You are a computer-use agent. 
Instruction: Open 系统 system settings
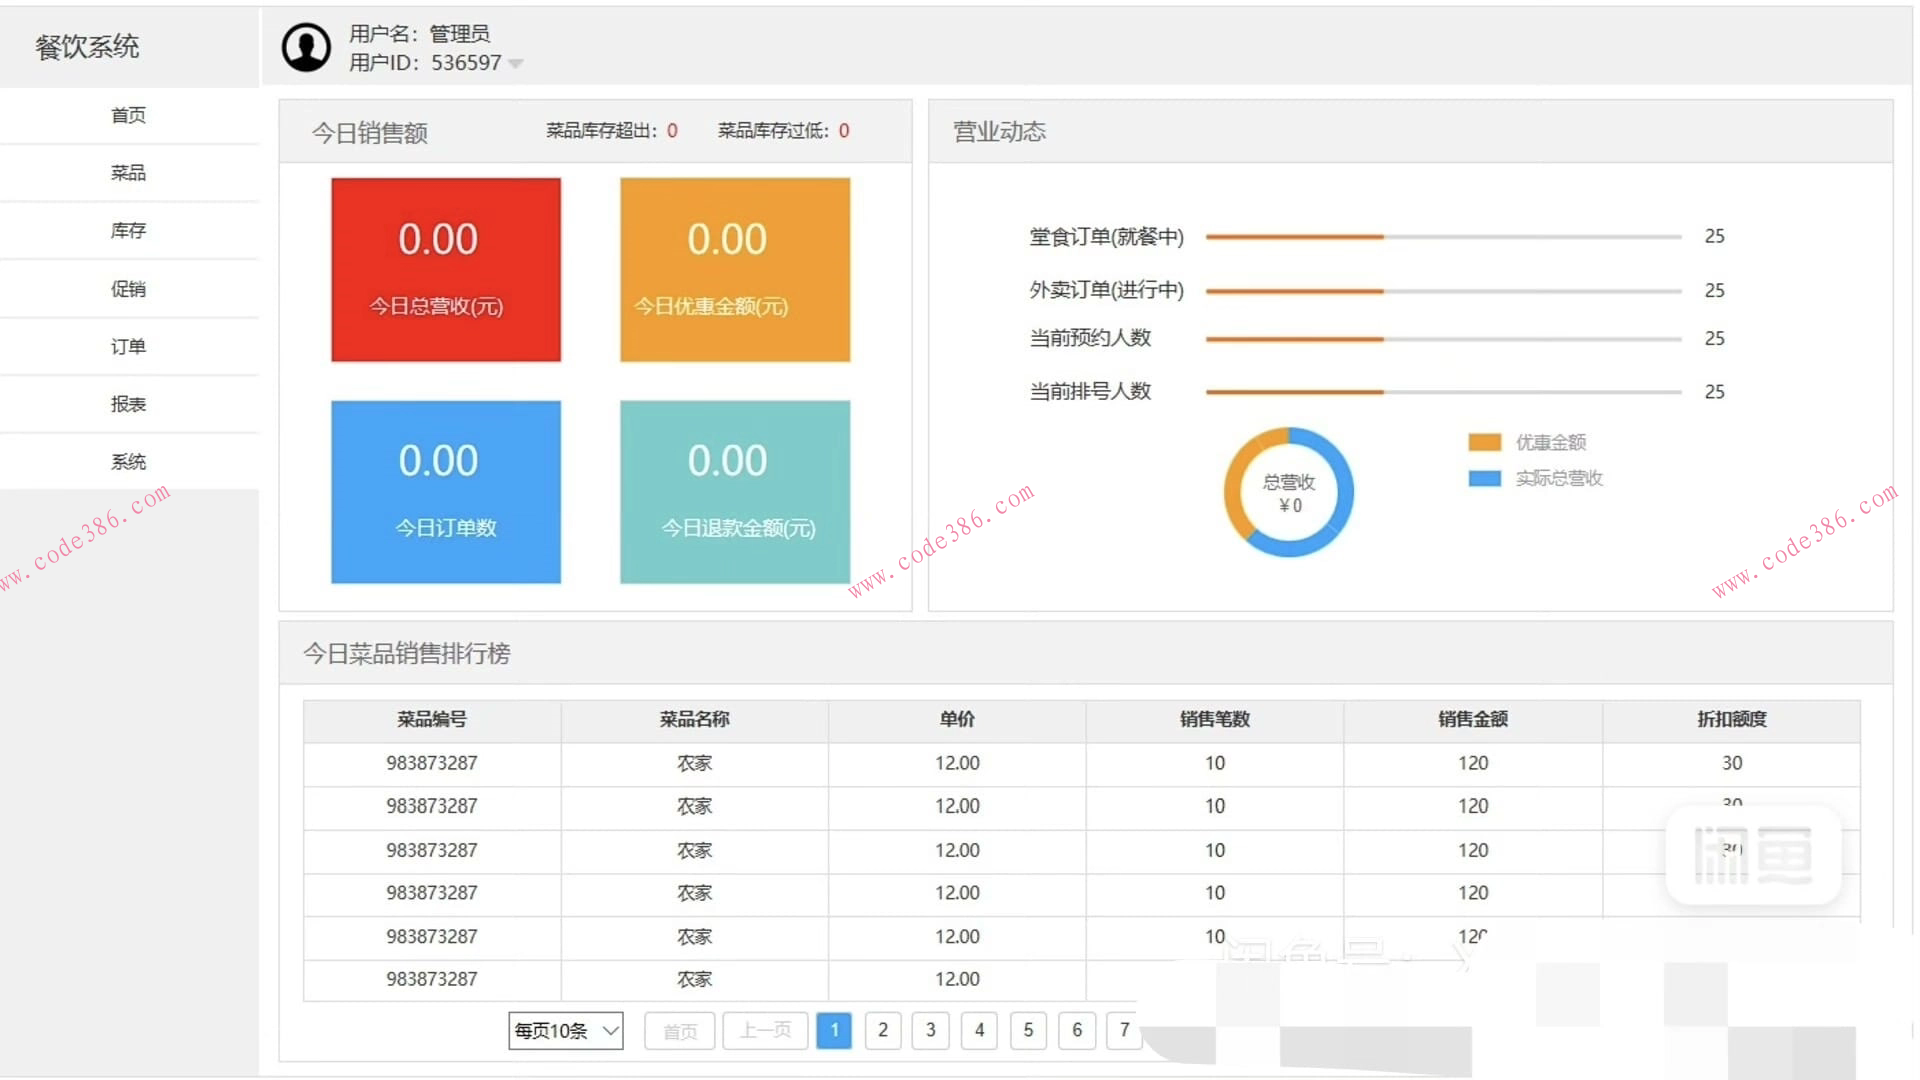129,461
